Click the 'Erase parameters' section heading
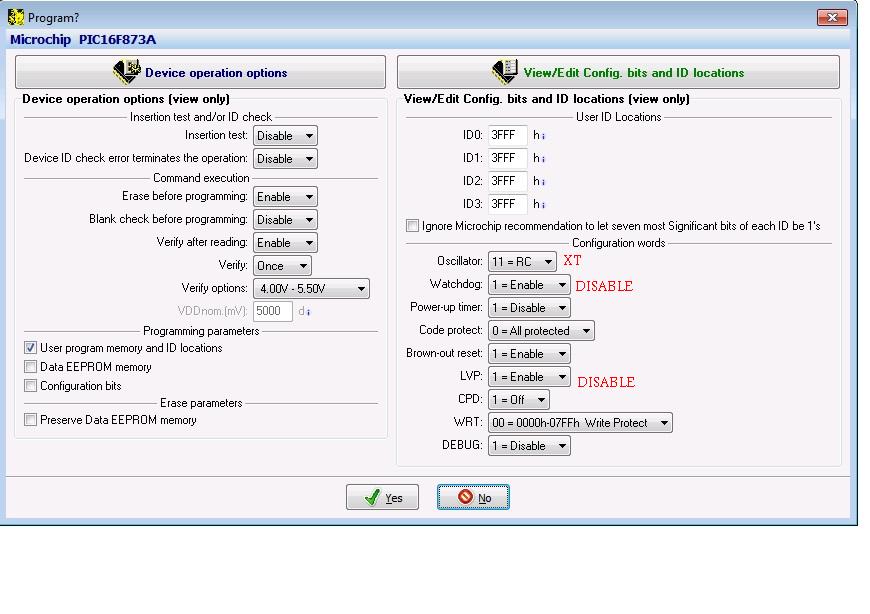 click(x=201, y=403)
